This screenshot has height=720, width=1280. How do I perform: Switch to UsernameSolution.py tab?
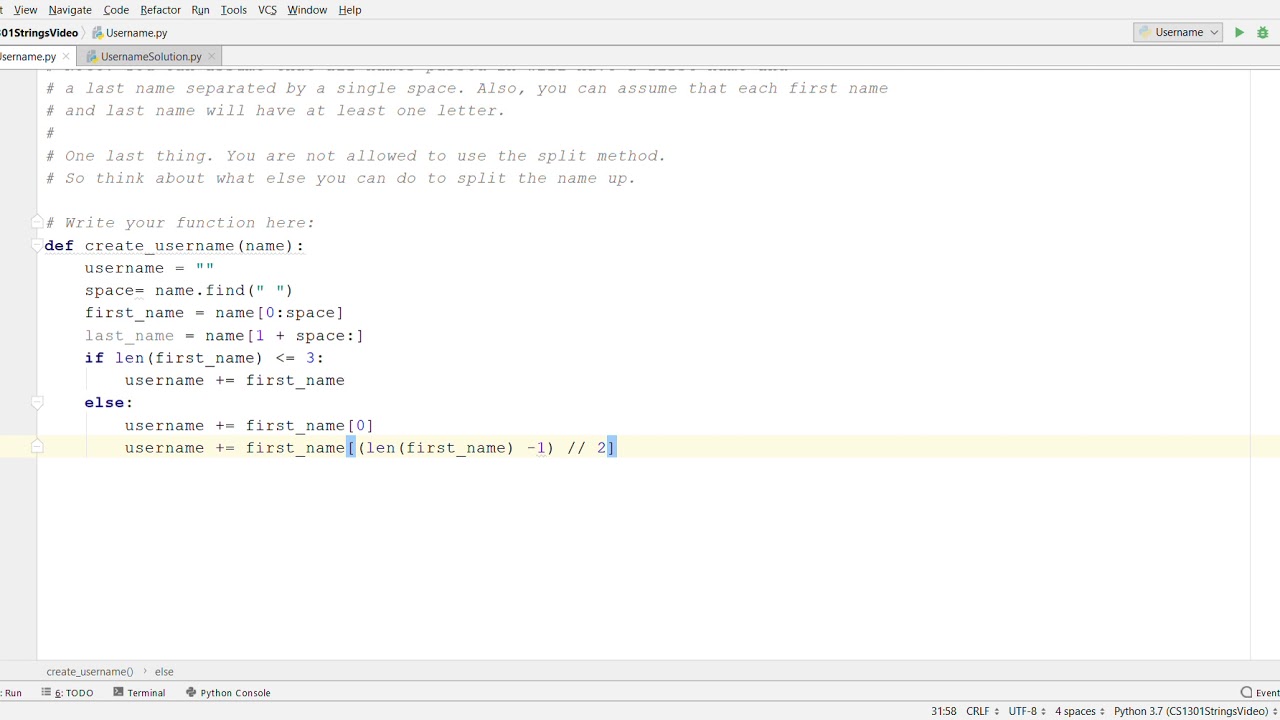[151, 57]
